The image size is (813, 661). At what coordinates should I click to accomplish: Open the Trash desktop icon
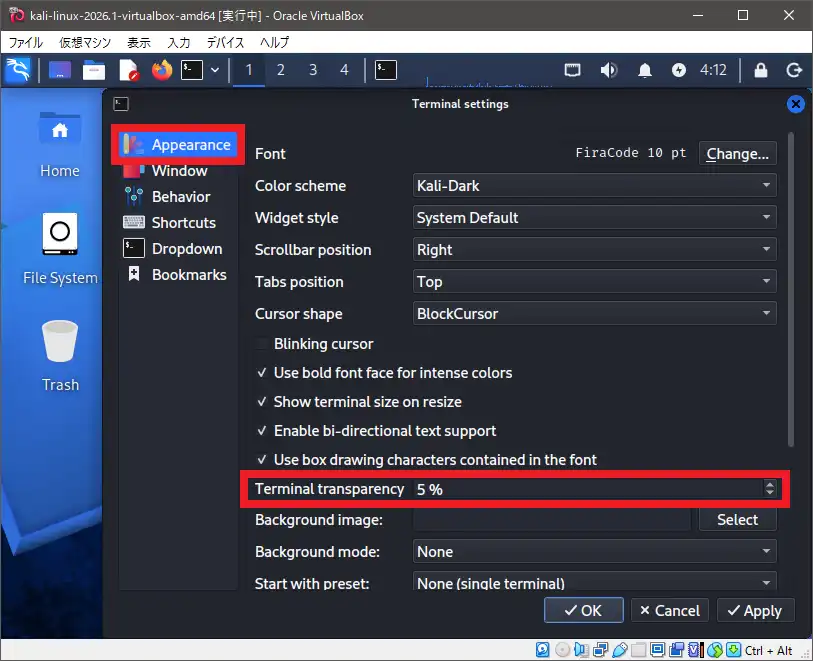[x=60, y=355]
